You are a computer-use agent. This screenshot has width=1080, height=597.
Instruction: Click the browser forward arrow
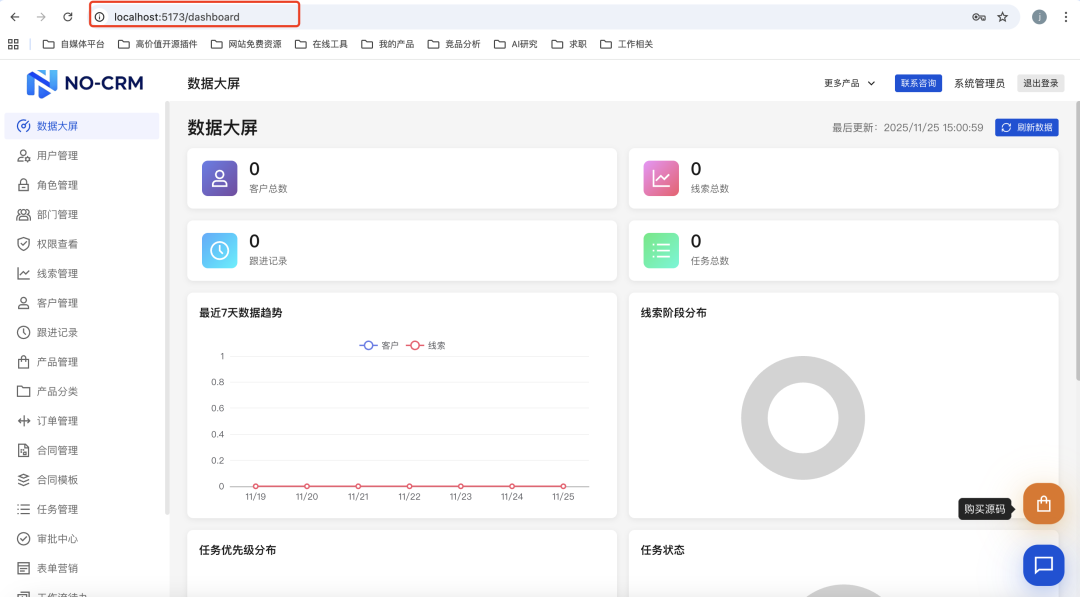41,17
